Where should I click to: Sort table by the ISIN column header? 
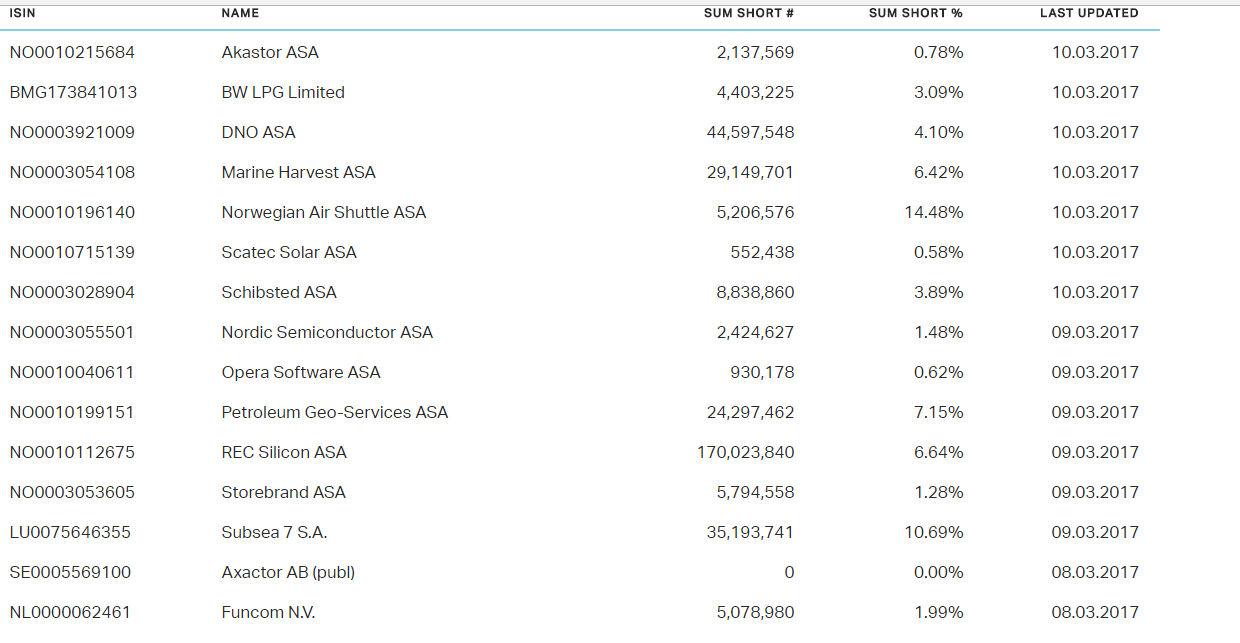22,13
